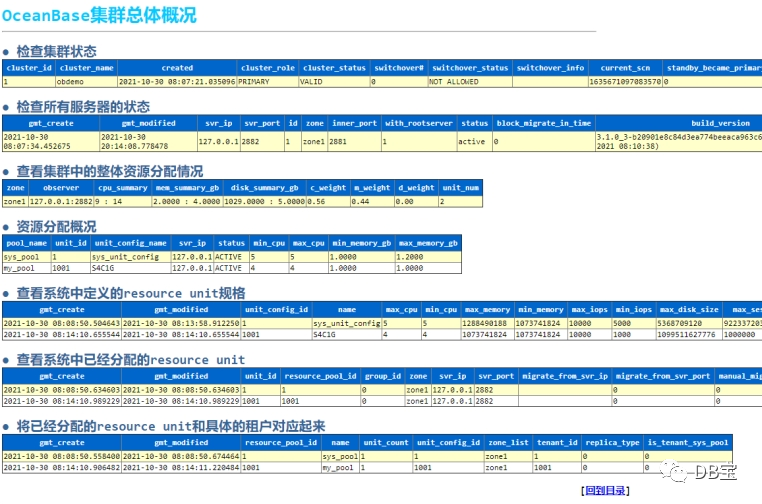Viewport: 762px width, 504px height.
Task: Click the heading about 租户对应起来
Action: click(171, 427)
